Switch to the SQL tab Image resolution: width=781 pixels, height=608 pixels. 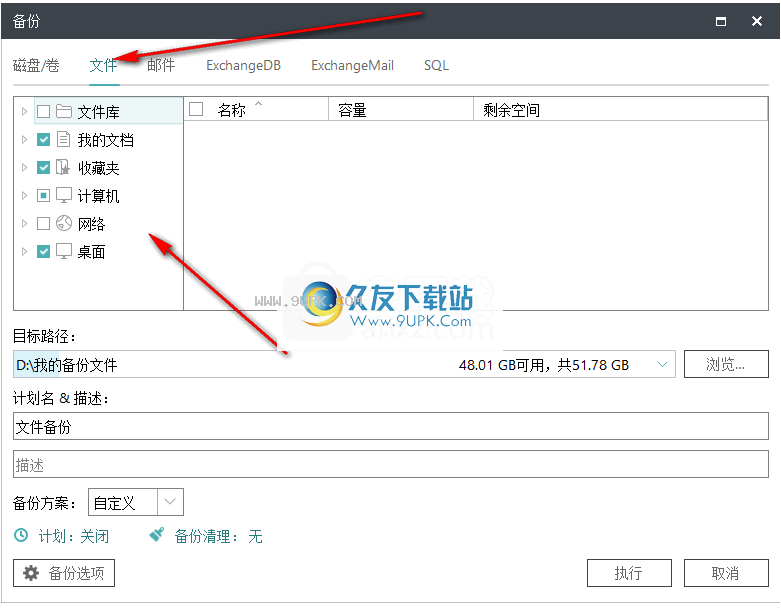pyautogui.click(x=436, y=65)
